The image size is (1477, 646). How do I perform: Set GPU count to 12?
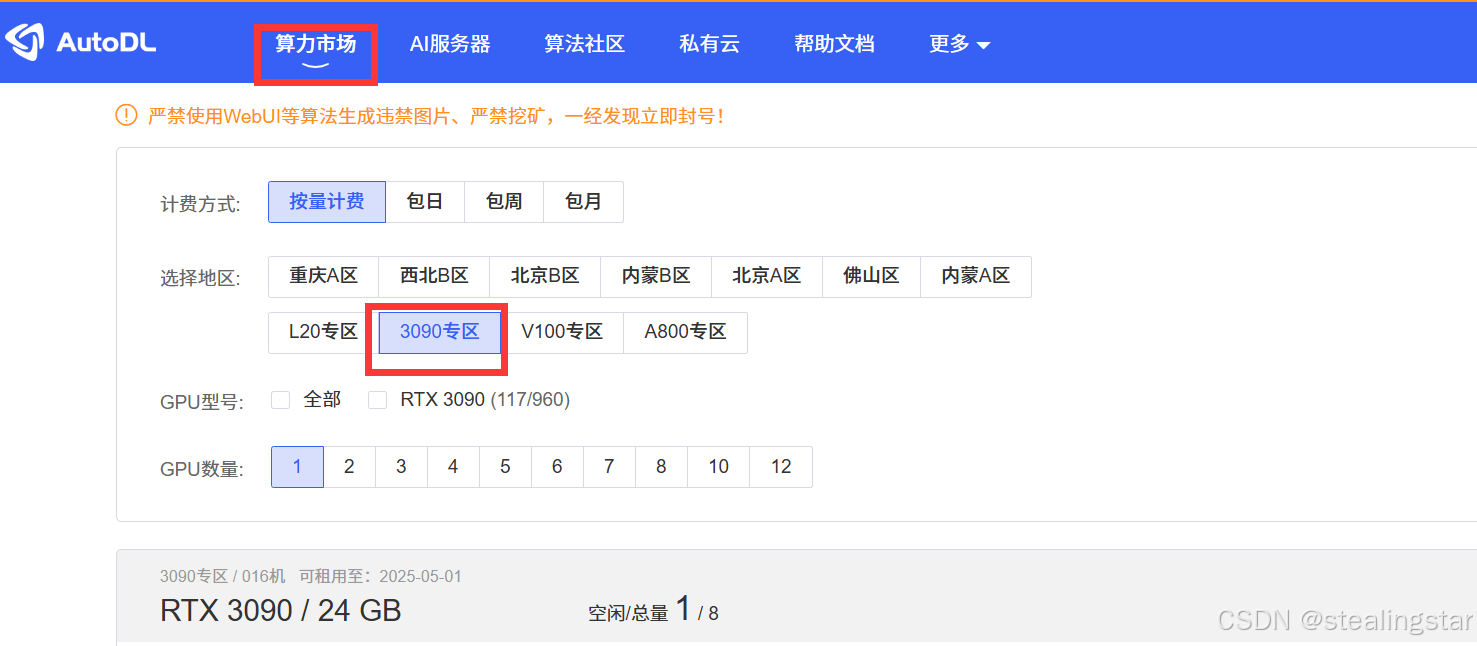click(x=781, y=467)
